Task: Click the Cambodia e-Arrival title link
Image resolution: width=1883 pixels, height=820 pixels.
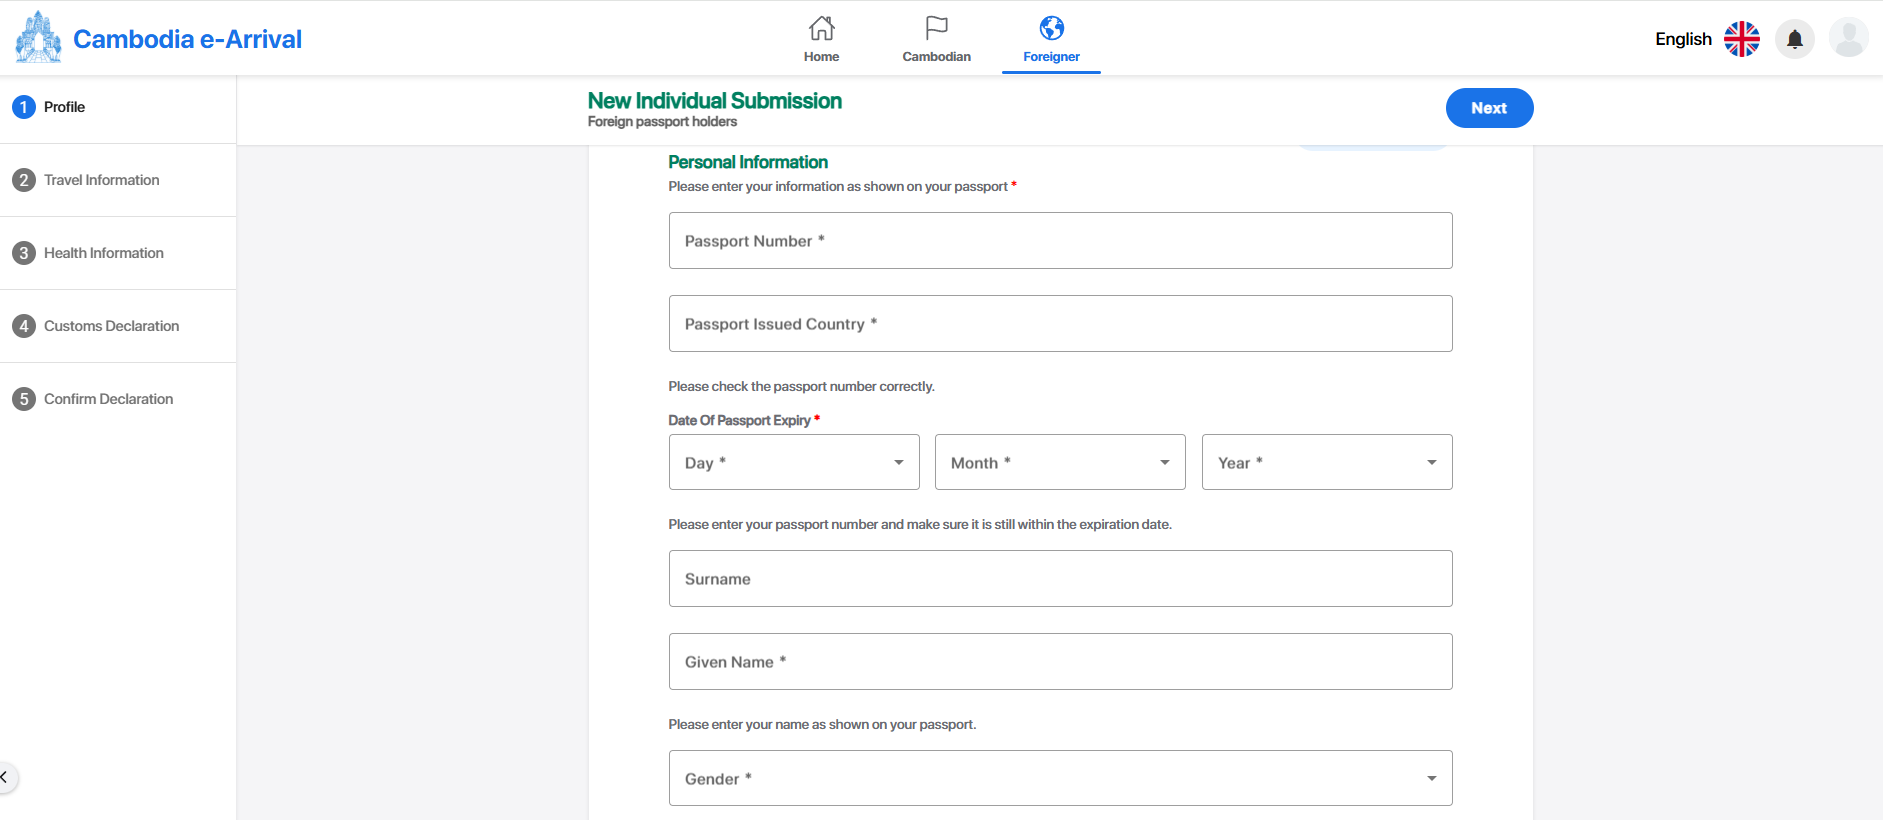Action: point(188,39)
